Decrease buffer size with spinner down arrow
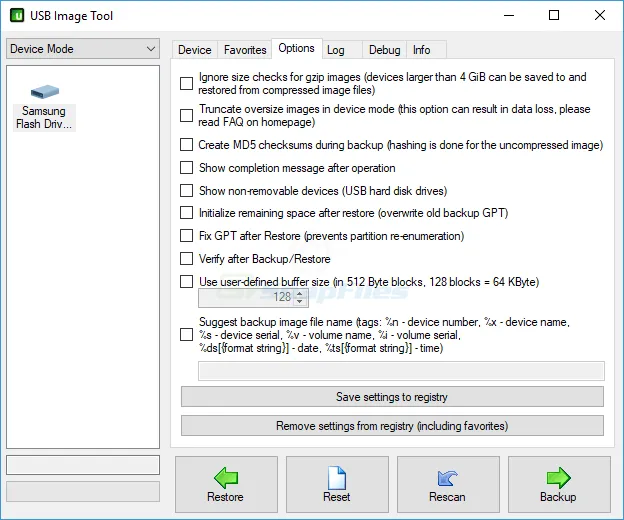The height and width of the screenshot is (520, 624). click(300, 301)
